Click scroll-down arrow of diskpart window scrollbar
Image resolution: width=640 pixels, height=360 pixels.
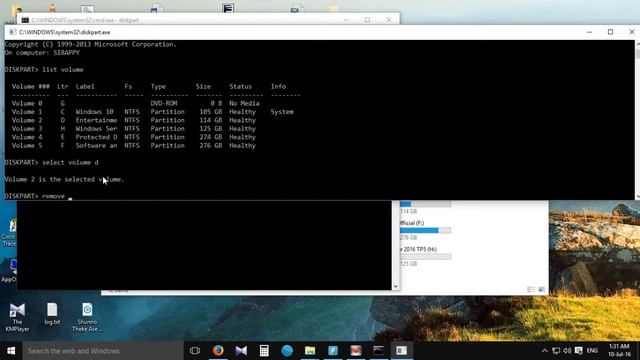pyautogui.click(x=637, y=196)
